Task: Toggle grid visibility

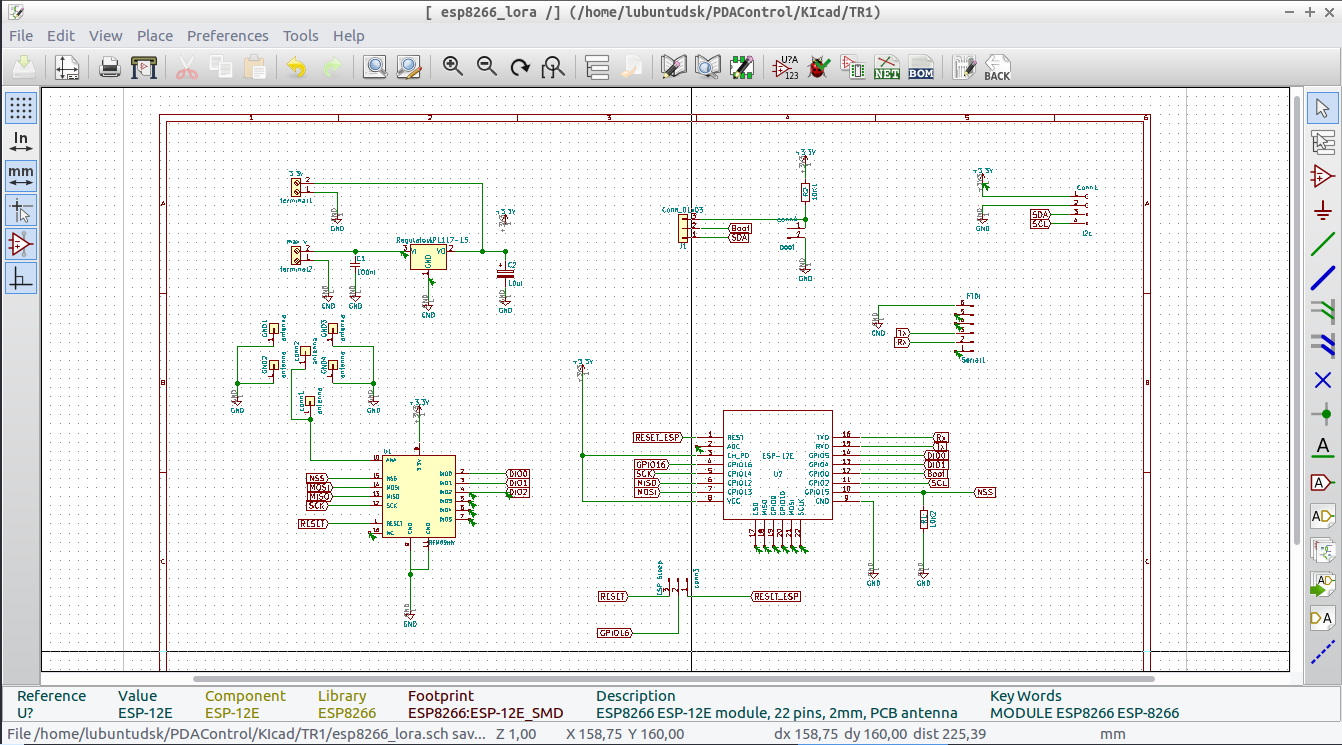Action: [x=21, y=107]
